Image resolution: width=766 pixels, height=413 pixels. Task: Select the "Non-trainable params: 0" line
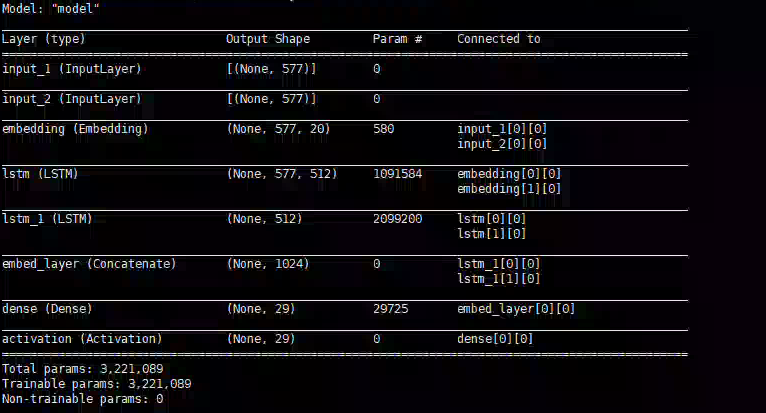tap(83, 399)
